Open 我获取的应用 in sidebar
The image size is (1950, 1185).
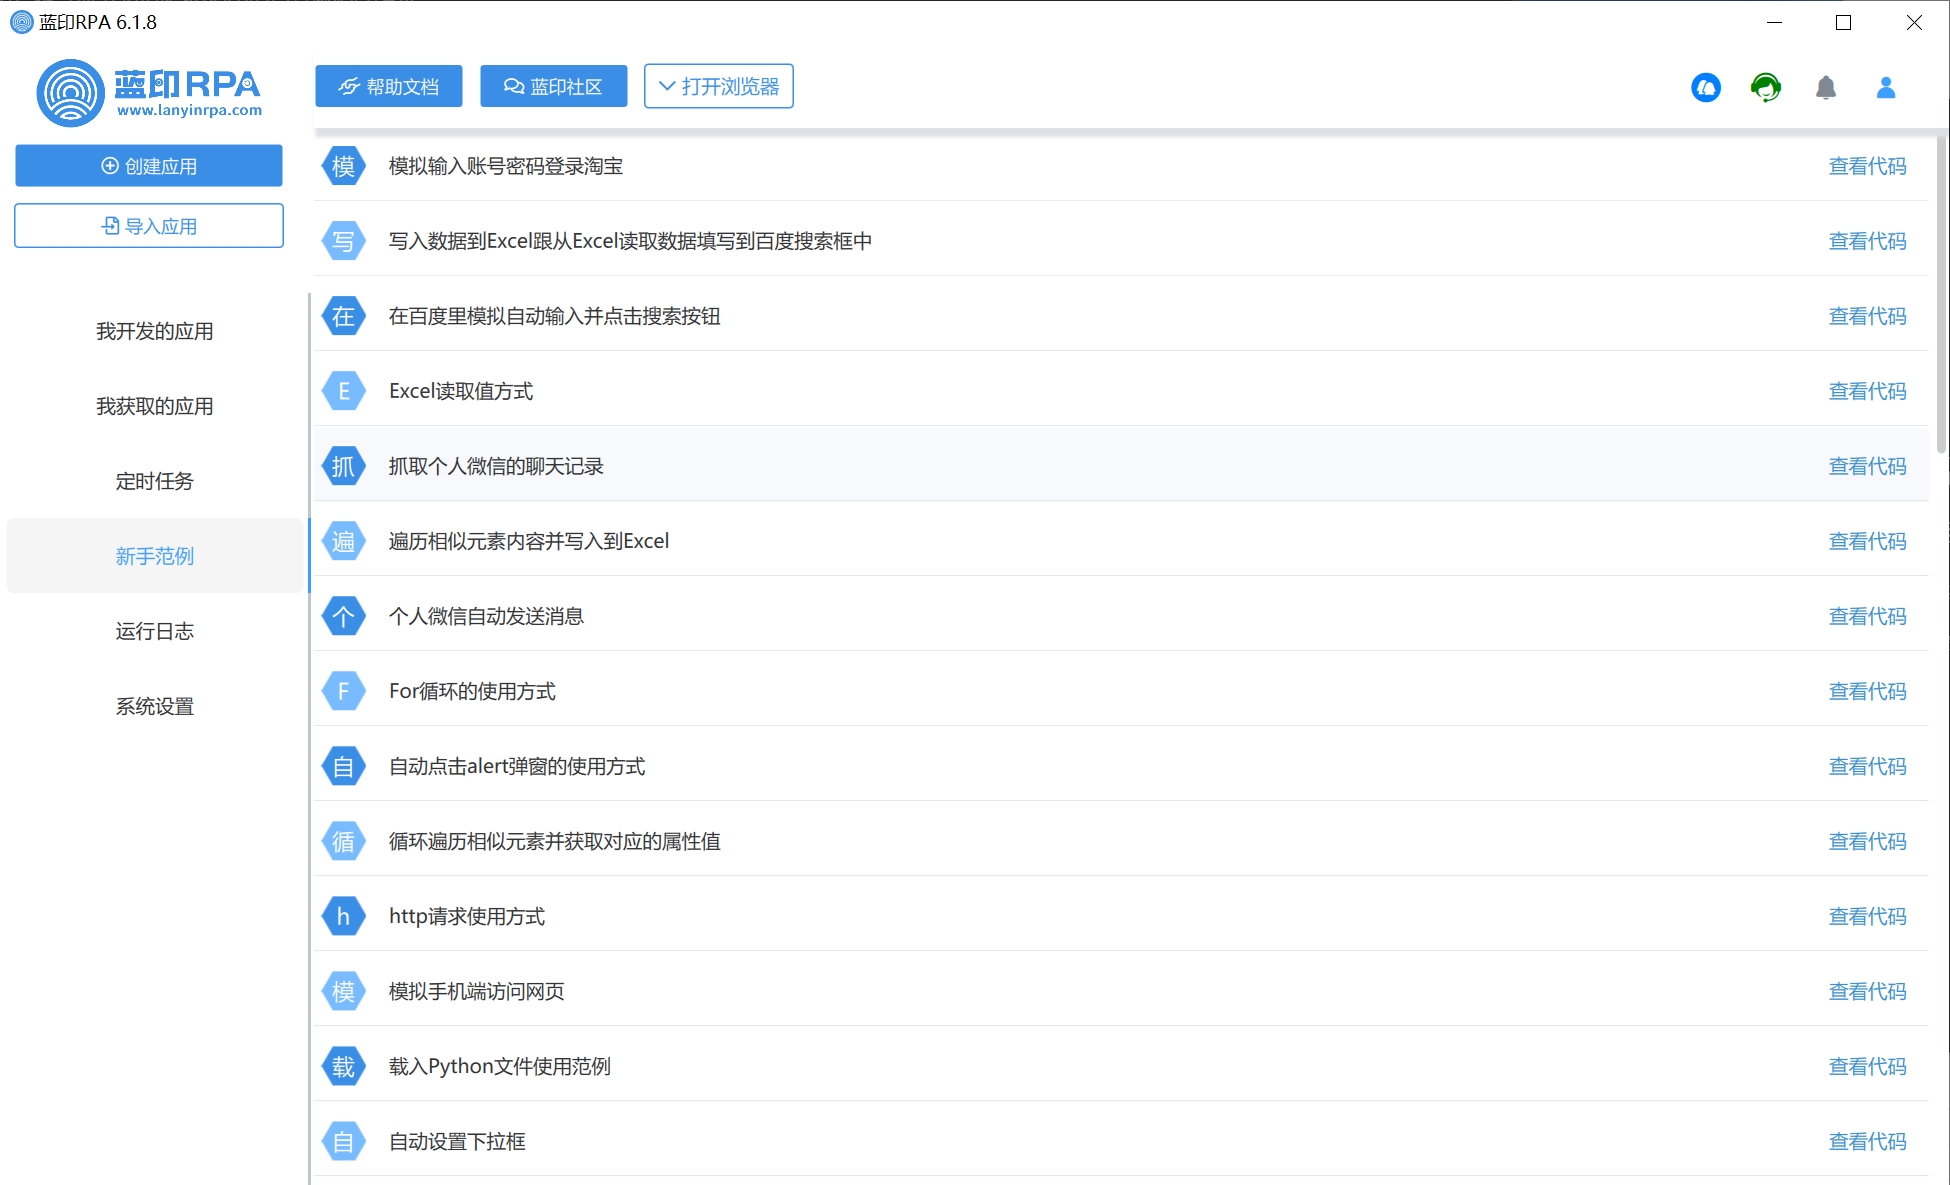tap(154, 406)
